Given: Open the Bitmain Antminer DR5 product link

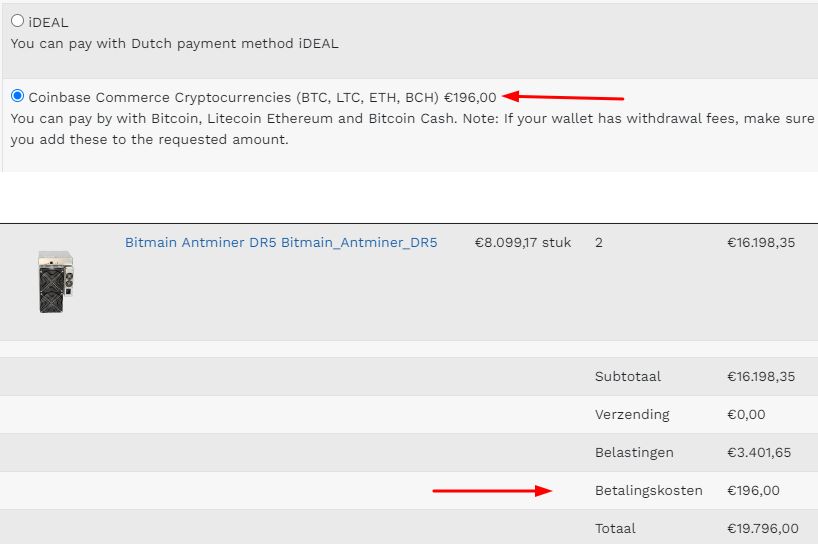Looking at the screenshot, I should tap(280, 242).
